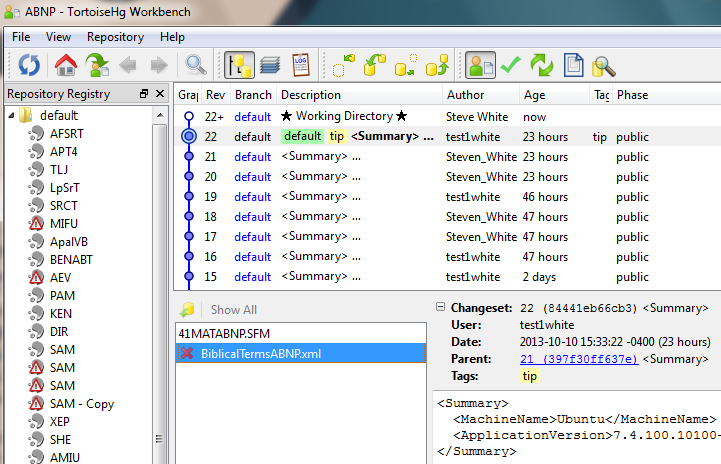Open the magnifier filter toolbar icon
Image resolution: width=721 pixels, height=464 pixels.
coord(196,66)
